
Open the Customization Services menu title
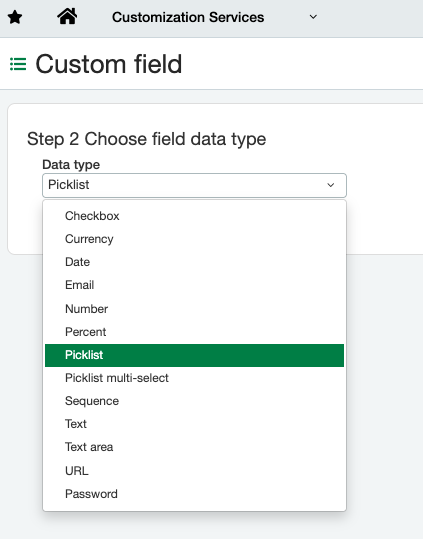[188, 17]
